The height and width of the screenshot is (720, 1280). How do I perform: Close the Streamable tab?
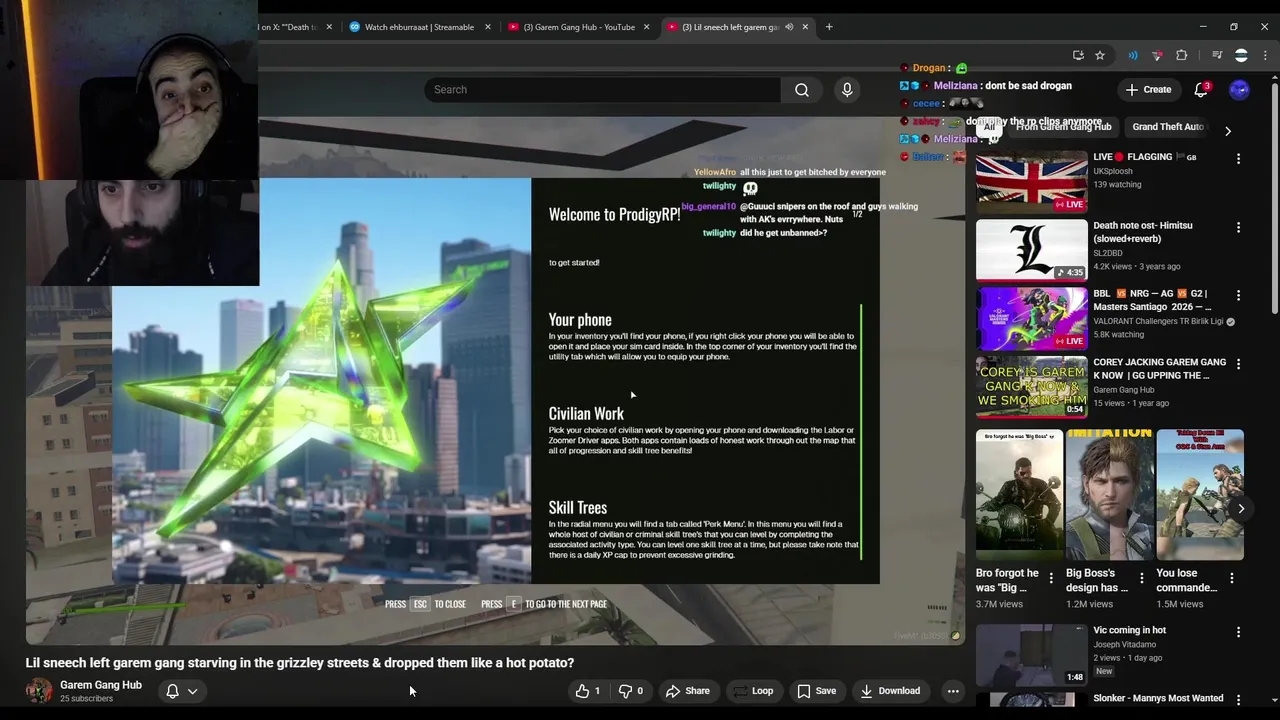(x=488, y=27)
